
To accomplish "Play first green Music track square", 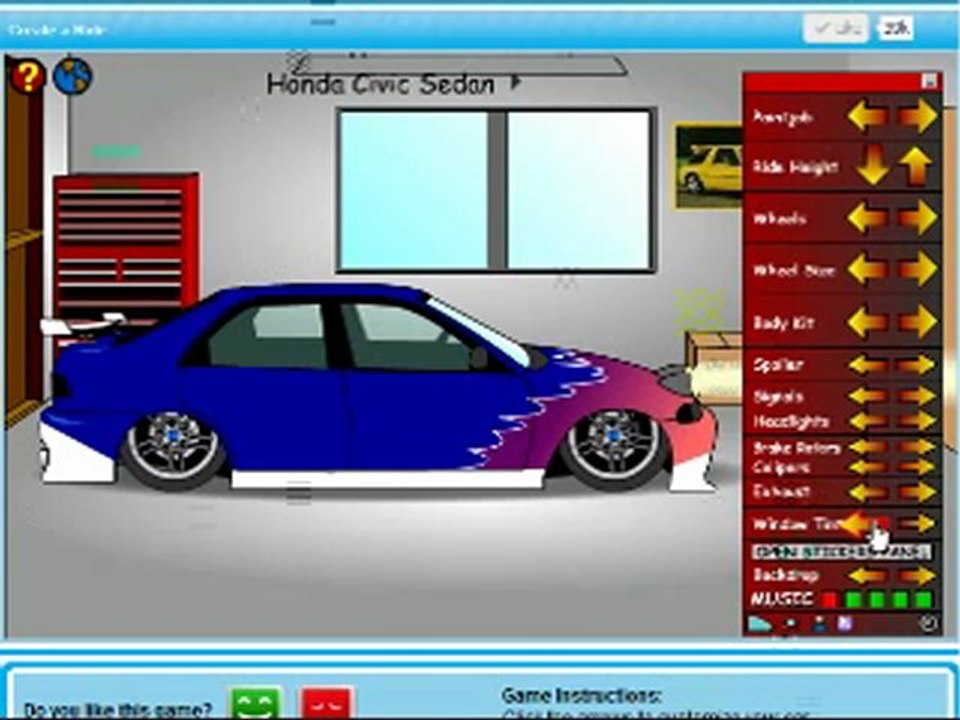I will [x=853, y=599].
